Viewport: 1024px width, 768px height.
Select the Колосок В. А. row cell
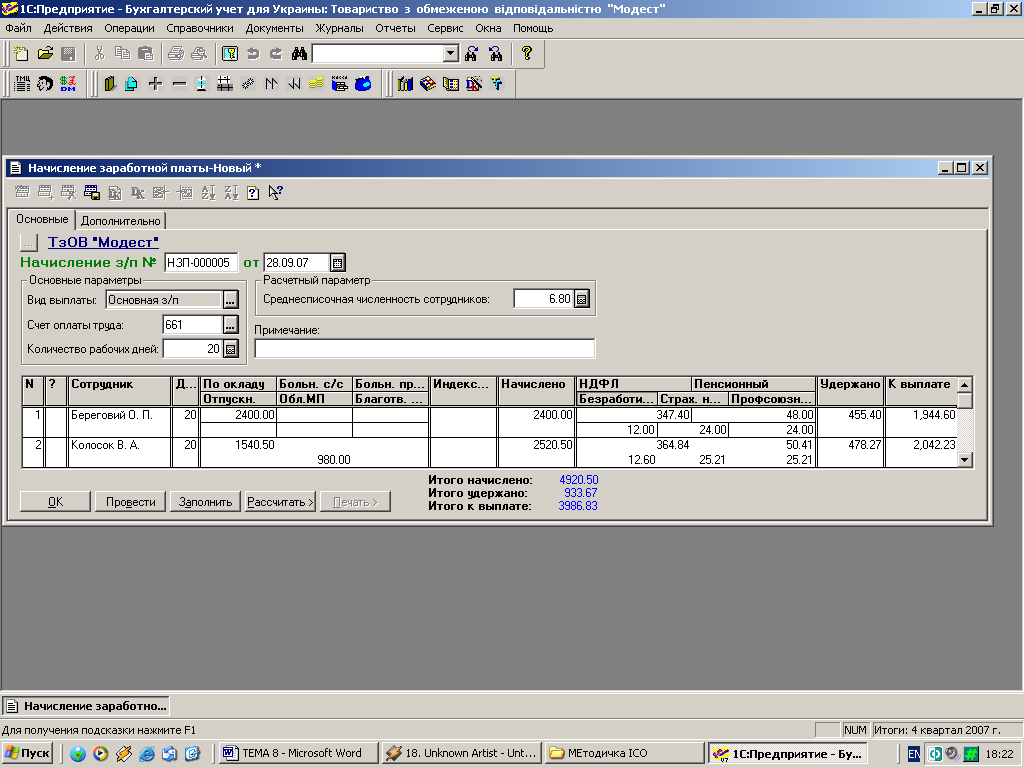(x=119, y=452)
